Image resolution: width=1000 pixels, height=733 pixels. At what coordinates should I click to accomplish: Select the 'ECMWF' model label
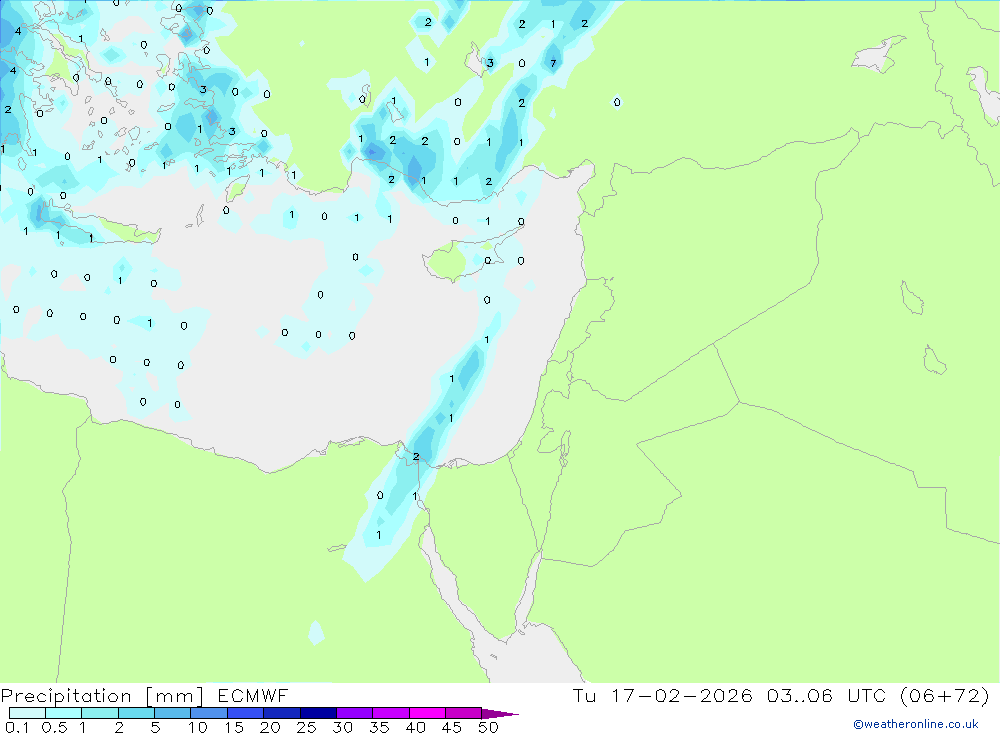[253, 696]
